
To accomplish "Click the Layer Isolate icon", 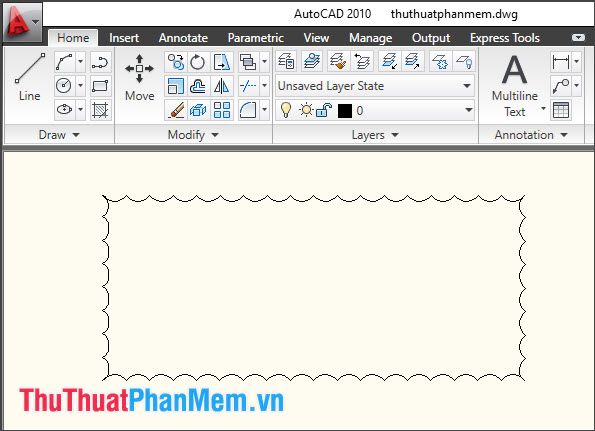I will coord(390,61).
